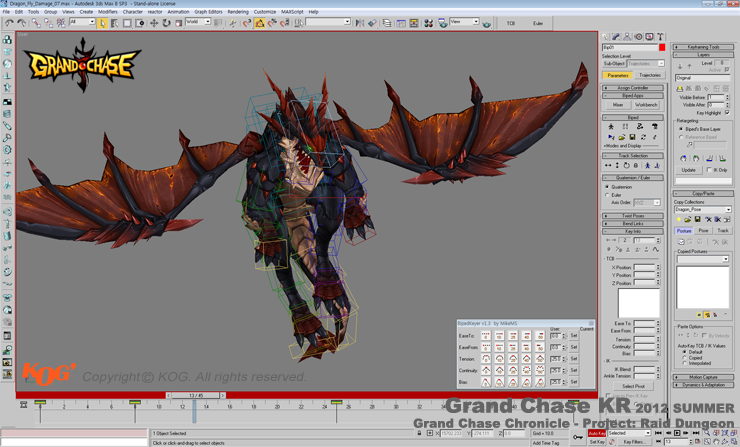Click the Update button
Viewport: 740px width, 447px height.
[x=688, y=170]
